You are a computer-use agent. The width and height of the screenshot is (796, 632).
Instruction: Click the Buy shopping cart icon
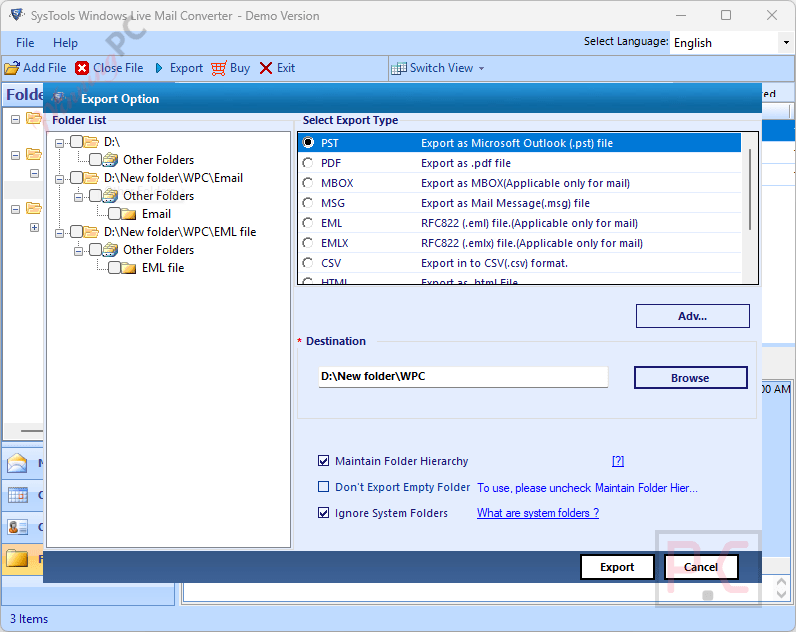point(219,68)
